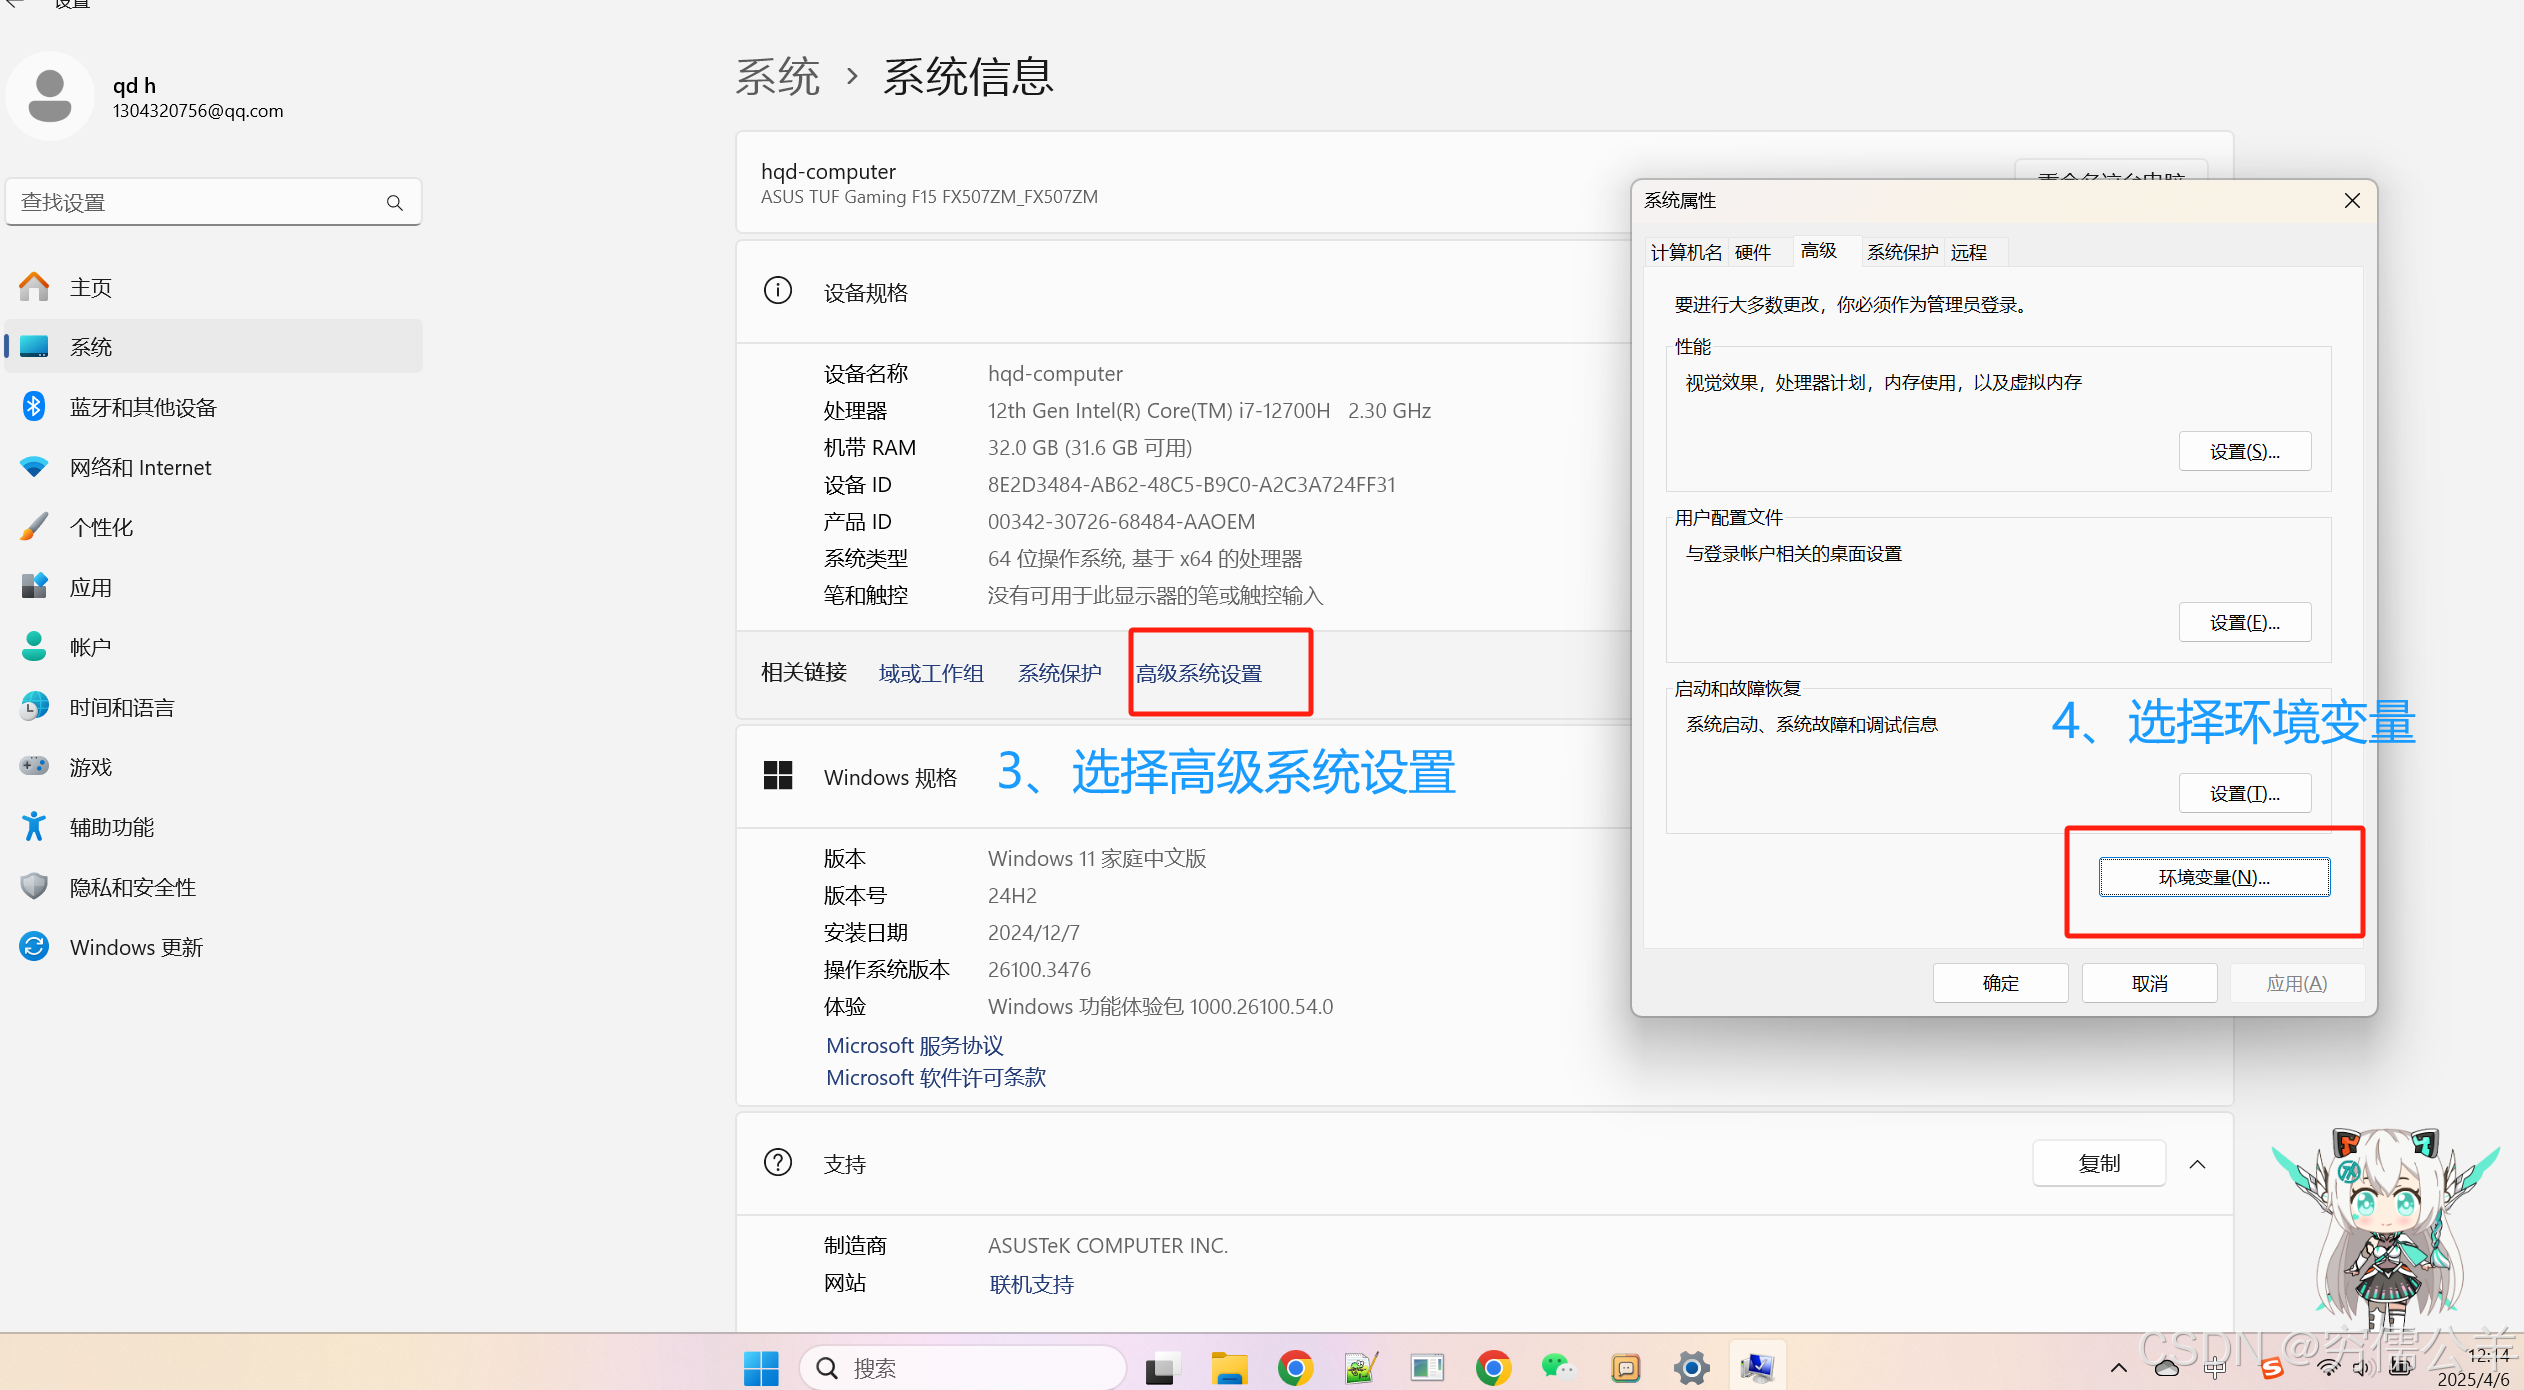Select the 辅助功能 sidebar icon
Viewport: 2524px width, 1390px height.
(x=33, y=826)
